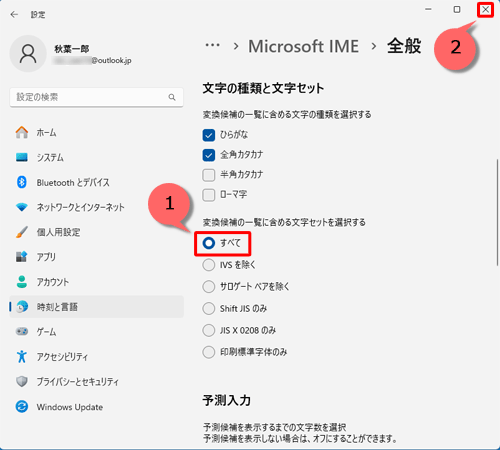Click the ホーム house icon in the sidebar
This screenshot has width=500, height=450.
[22, 132]
